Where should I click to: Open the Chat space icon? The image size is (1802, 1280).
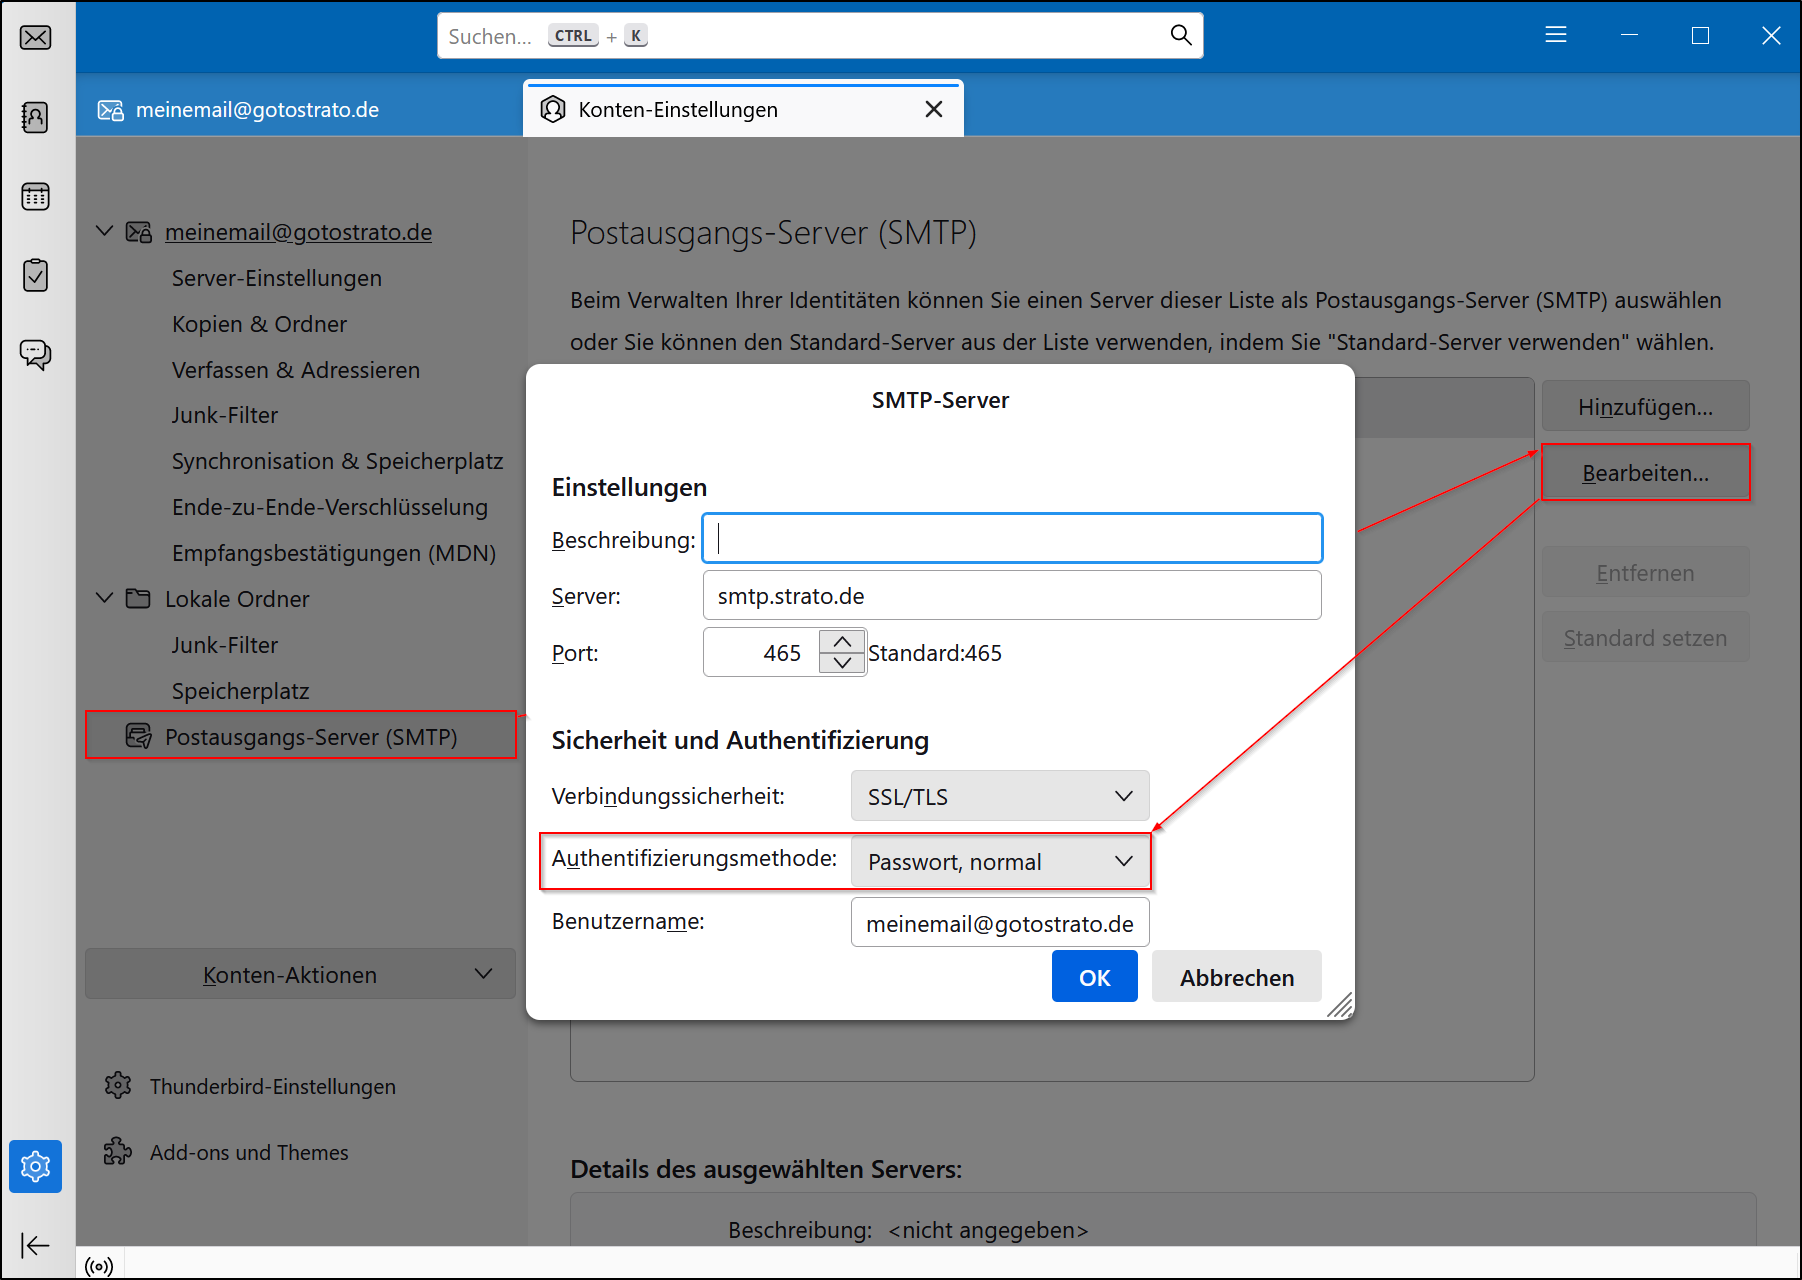tap(35, 354)
